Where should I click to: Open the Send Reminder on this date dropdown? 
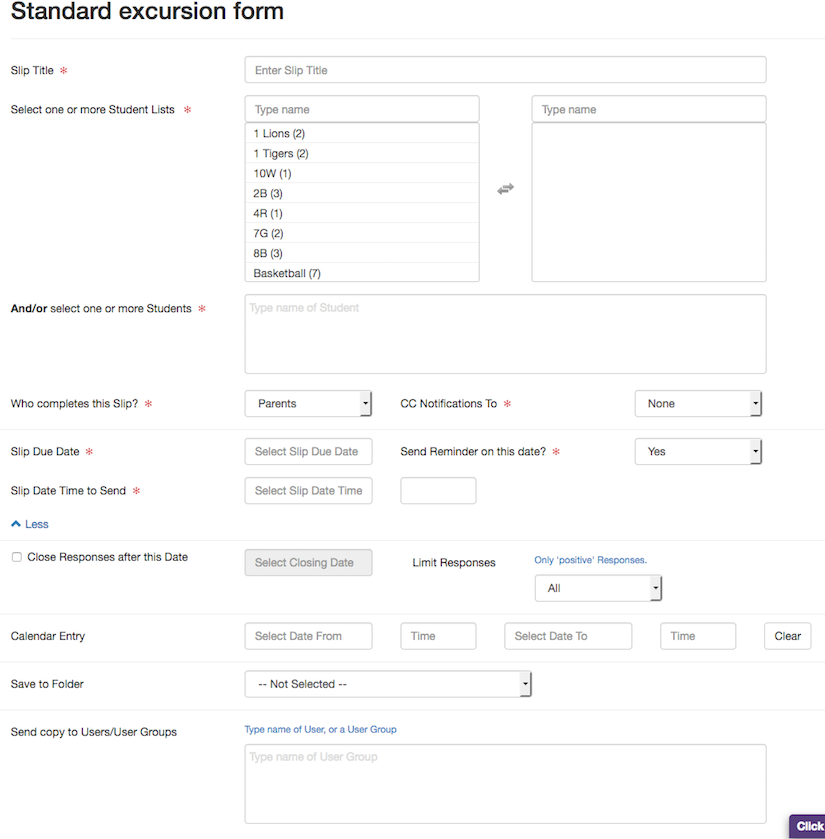coord(698,452)
